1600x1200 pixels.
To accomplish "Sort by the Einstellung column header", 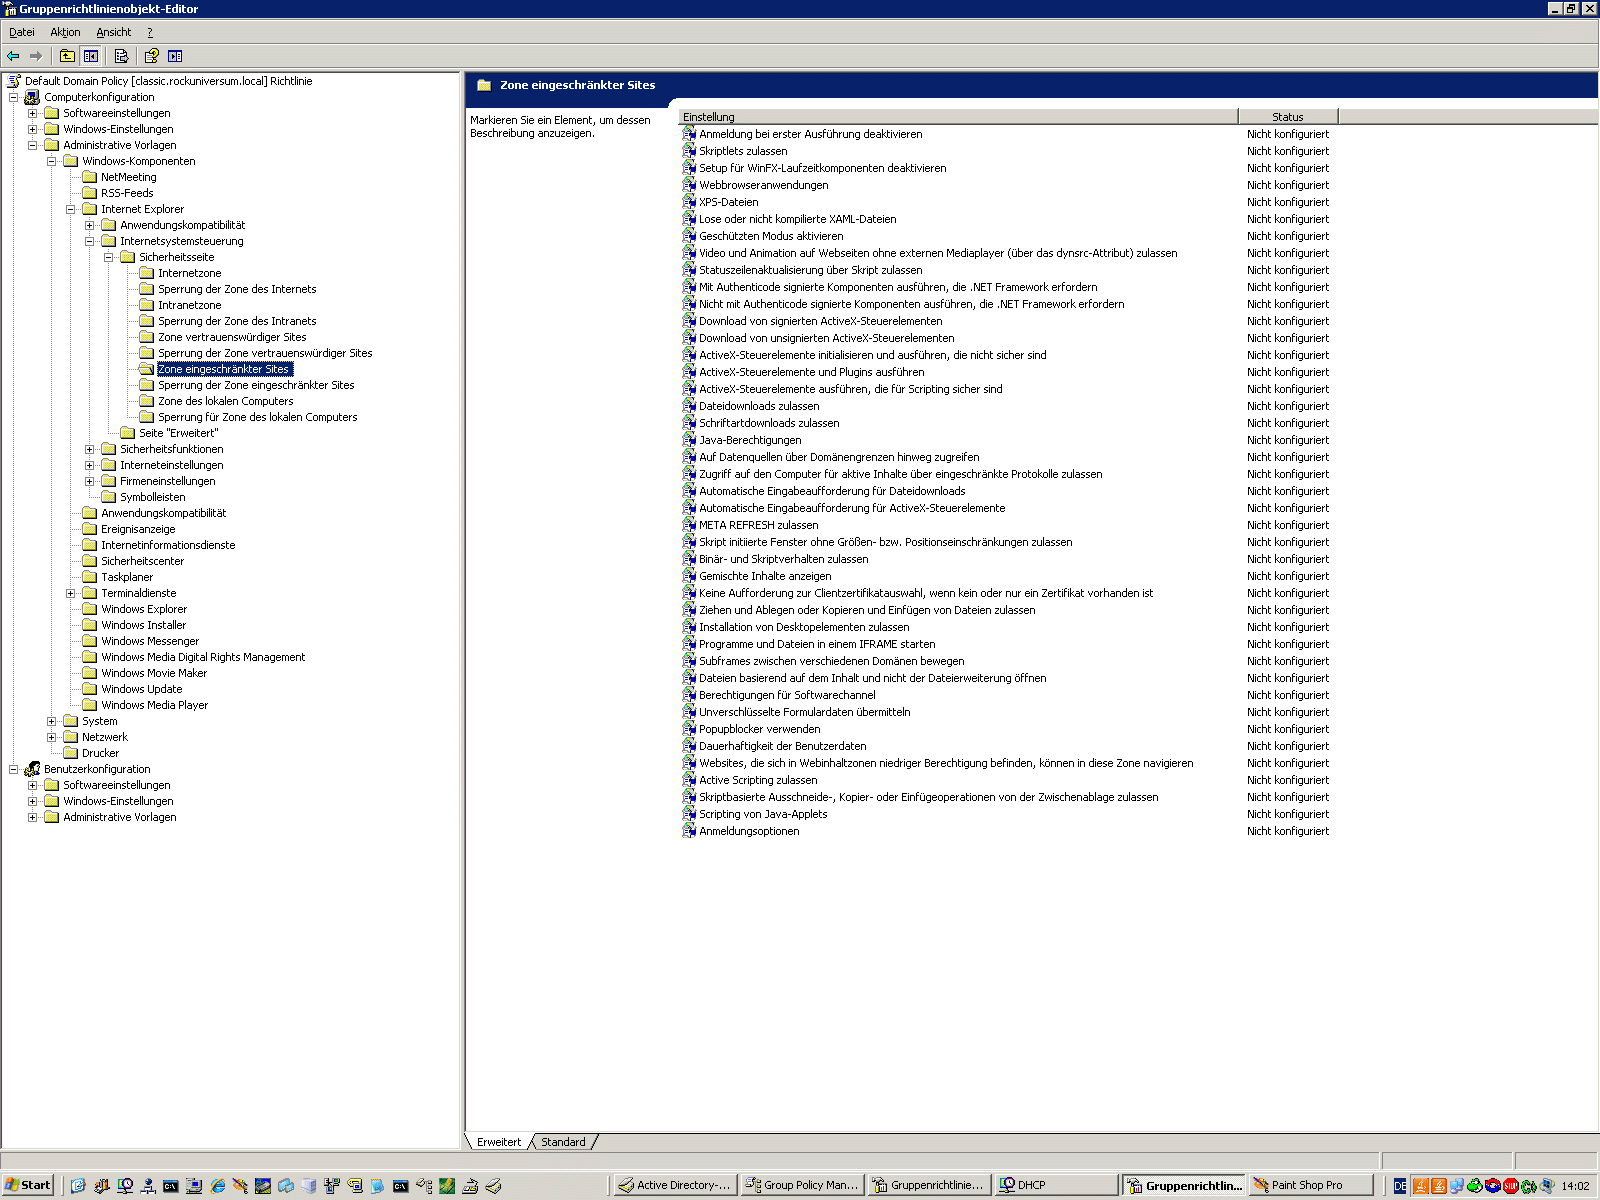I will (958, 116).
